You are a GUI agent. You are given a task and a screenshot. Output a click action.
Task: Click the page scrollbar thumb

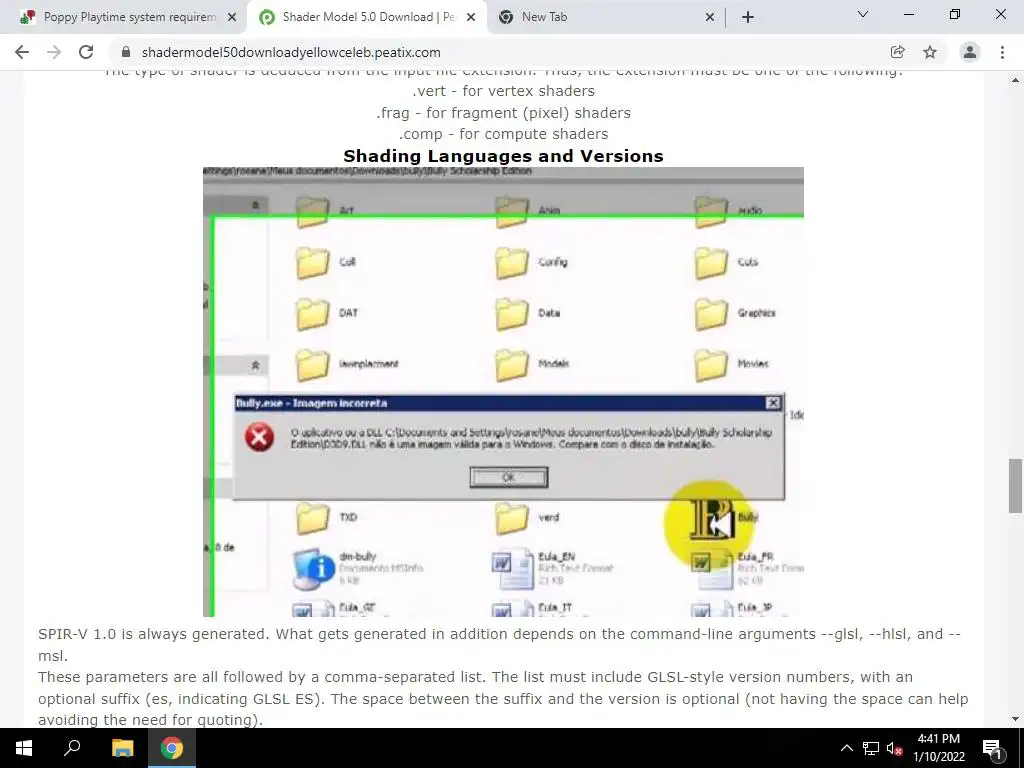tap(1015, 486)
